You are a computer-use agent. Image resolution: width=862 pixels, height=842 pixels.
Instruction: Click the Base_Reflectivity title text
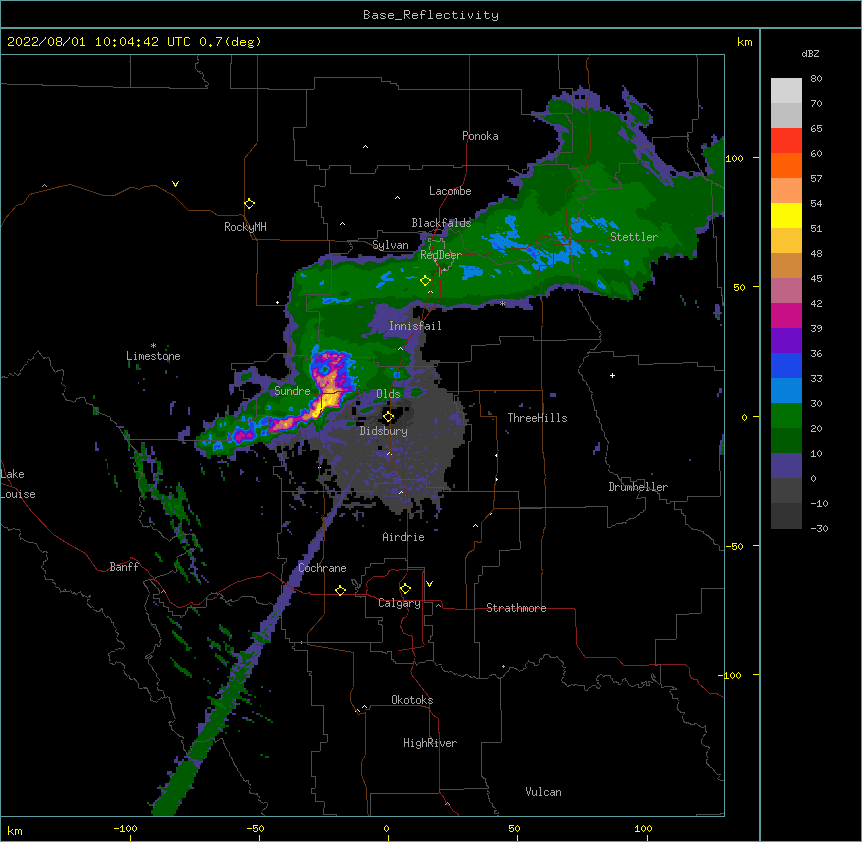(x=431, y=15)
